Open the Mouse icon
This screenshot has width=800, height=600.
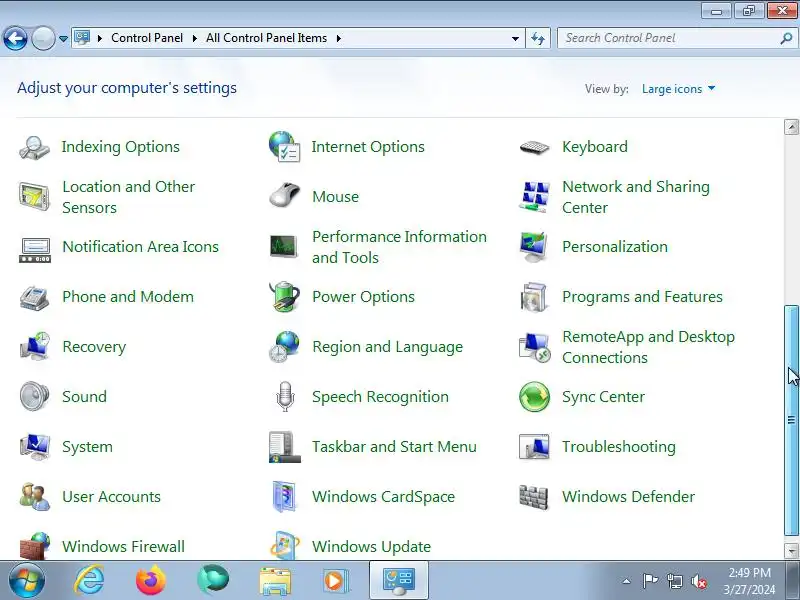click(x=284, y=195)
